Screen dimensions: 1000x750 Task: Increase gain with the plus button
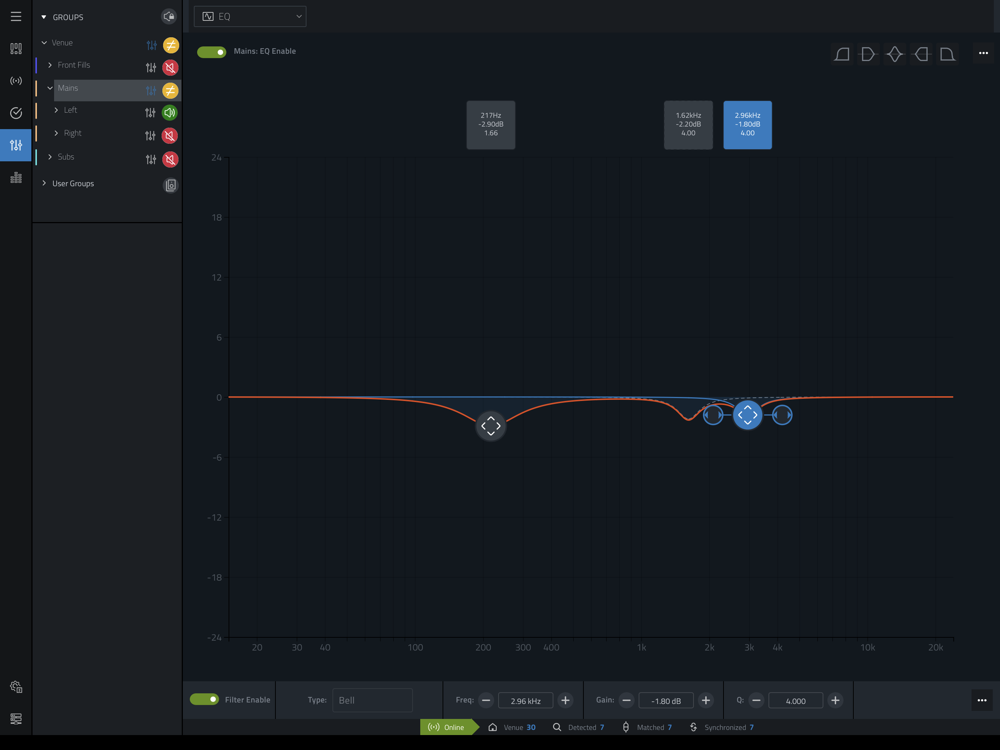[x=706, y=700]
